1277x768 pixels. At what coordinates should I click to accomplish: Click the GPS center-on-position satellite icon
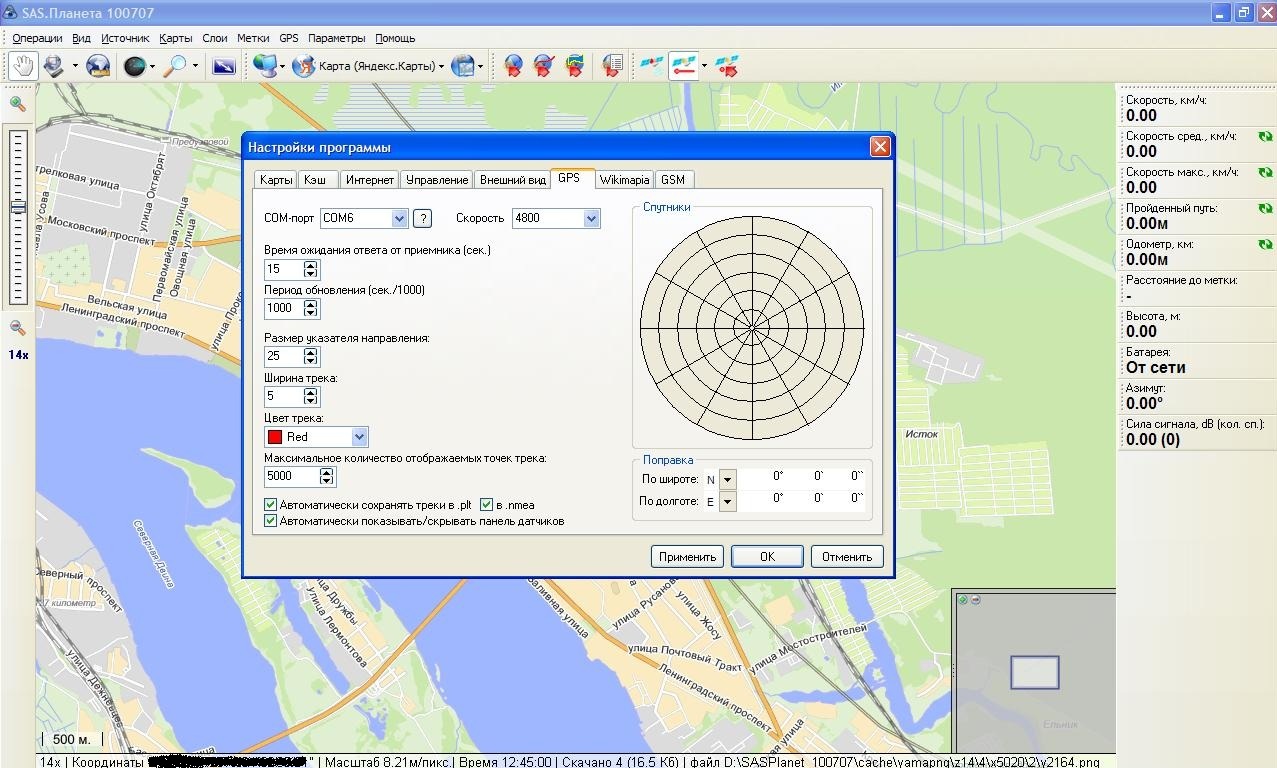(727, 66)
